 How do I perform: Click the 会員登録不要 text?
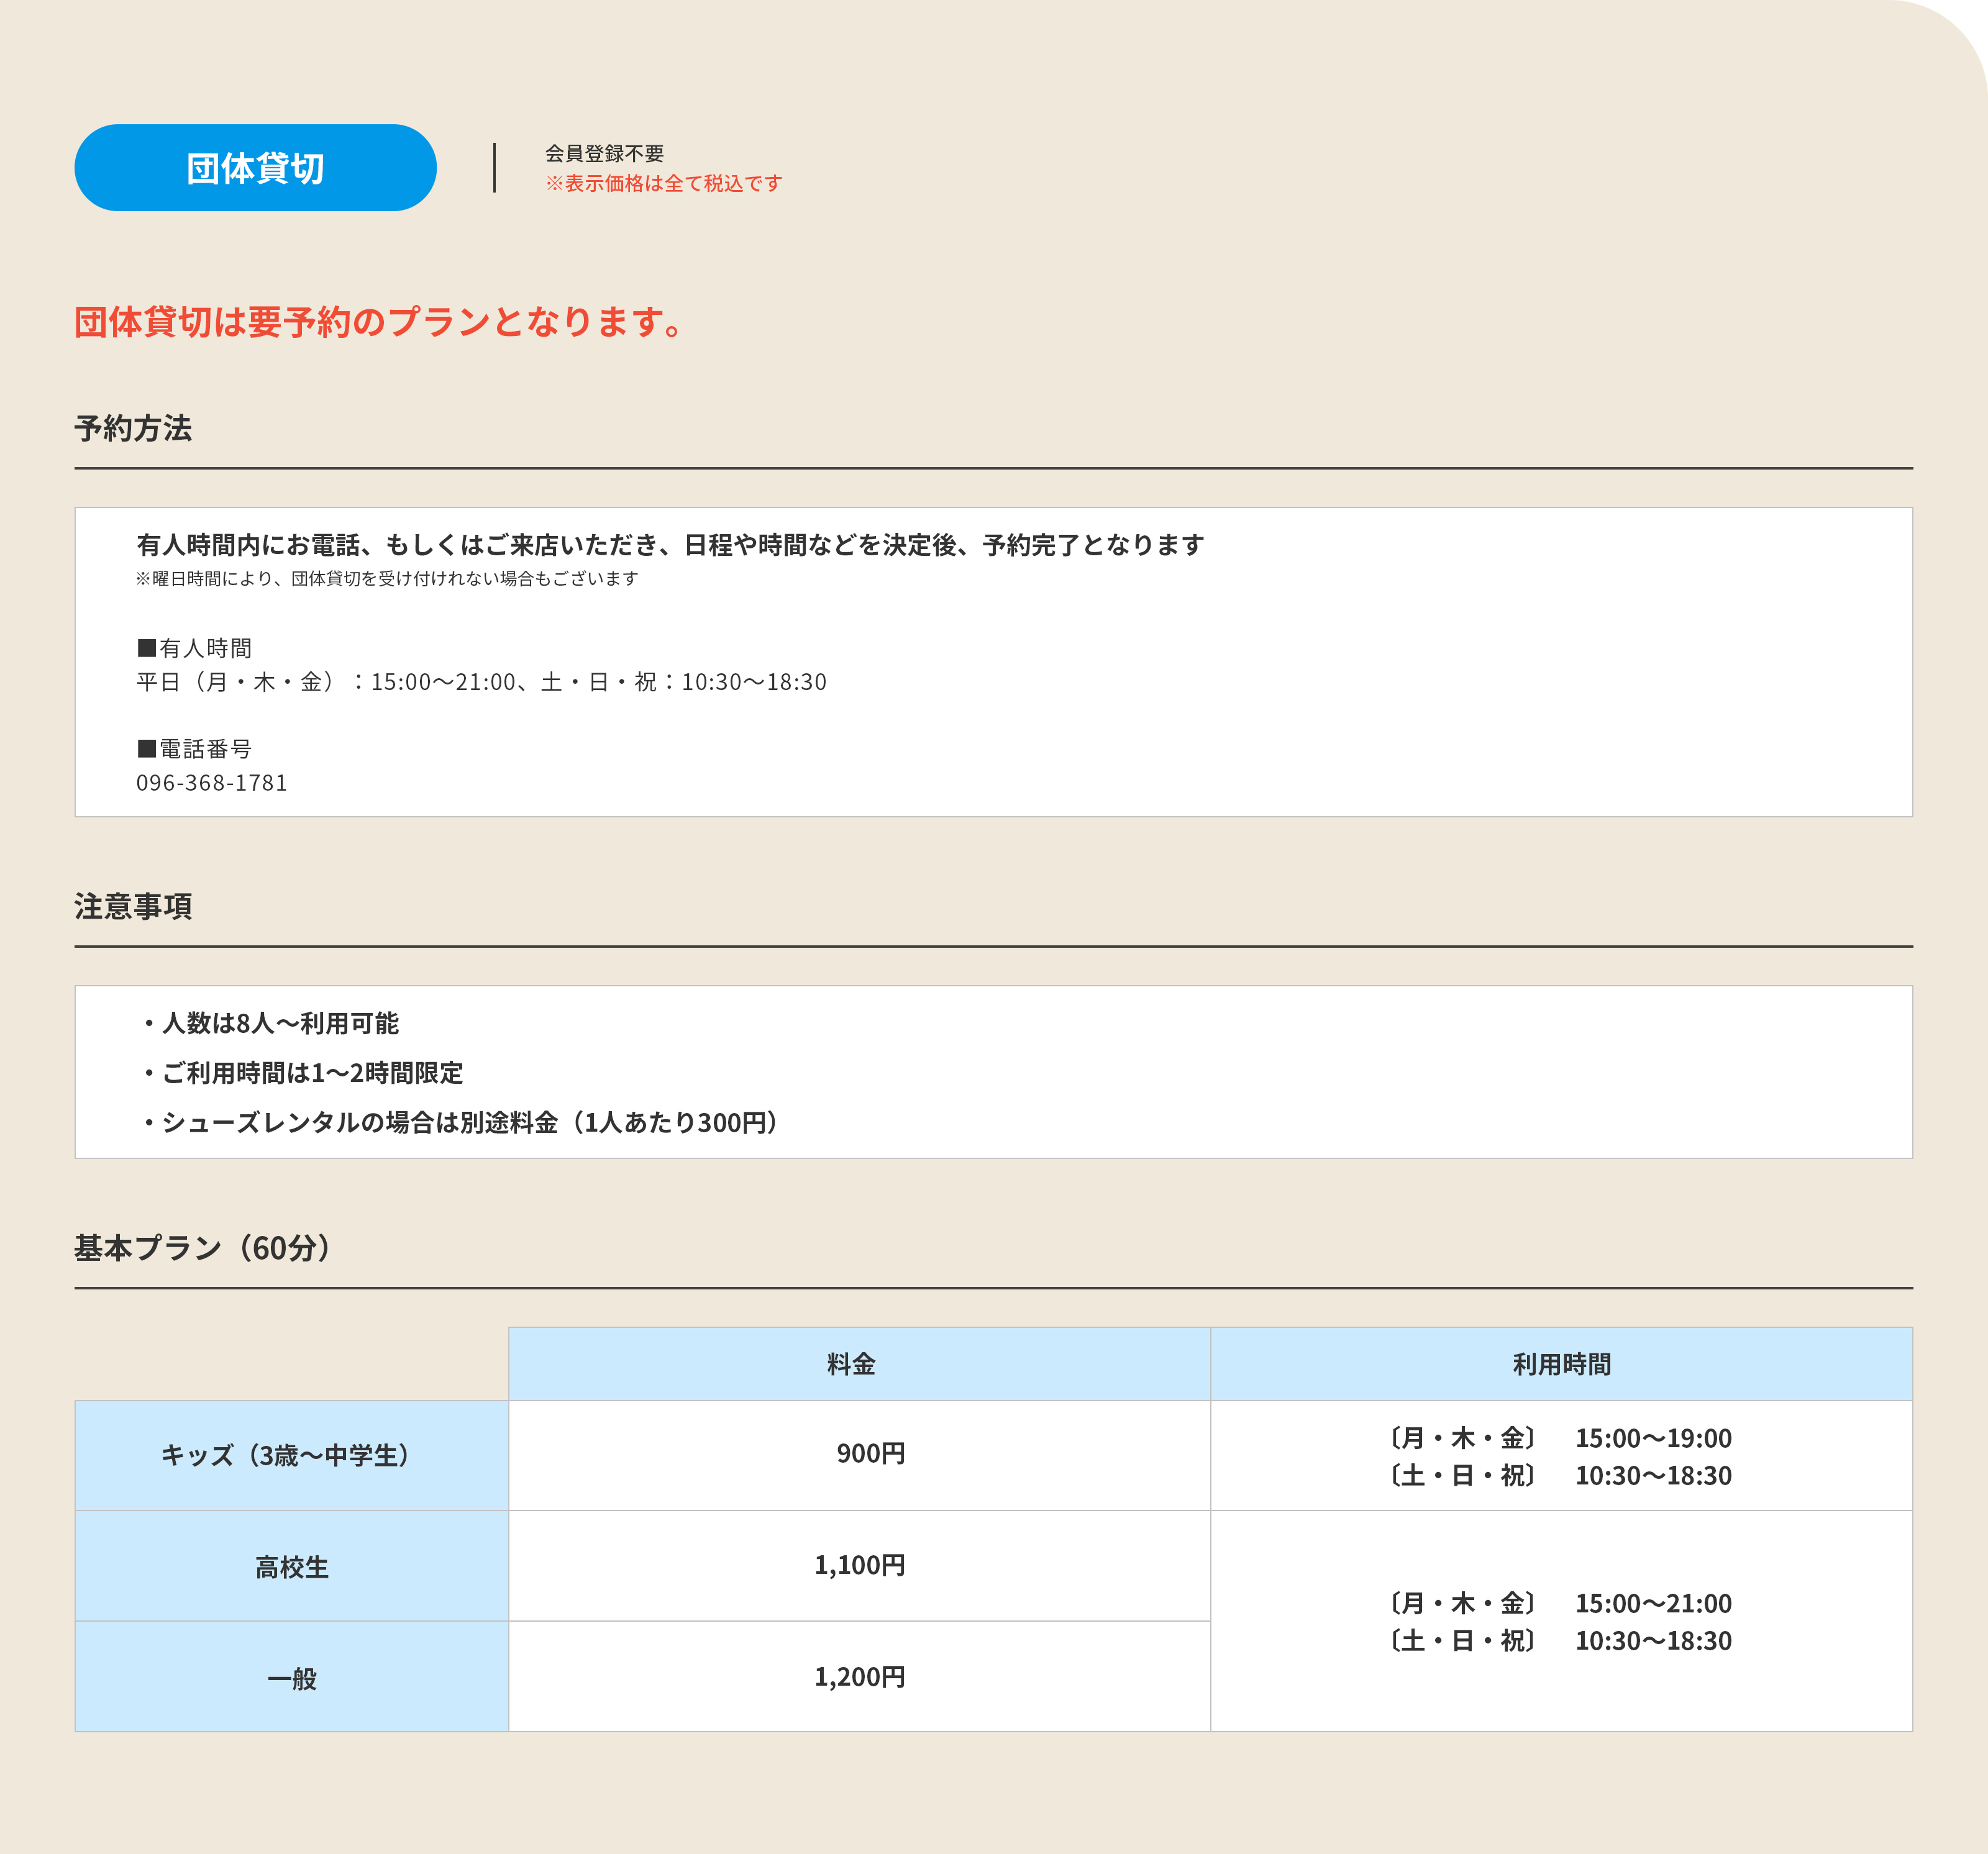click(604, 153)
